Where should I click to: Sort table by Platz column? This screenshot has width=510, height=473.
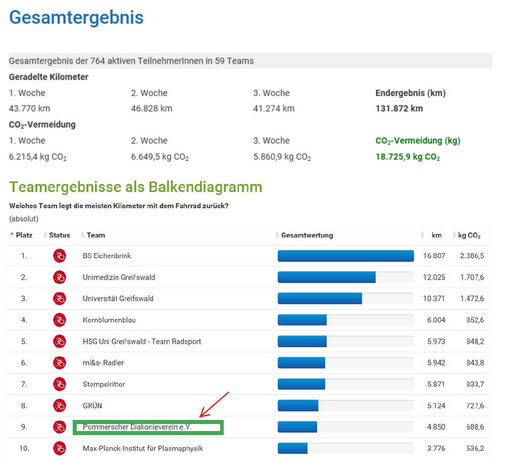[24, 235]
